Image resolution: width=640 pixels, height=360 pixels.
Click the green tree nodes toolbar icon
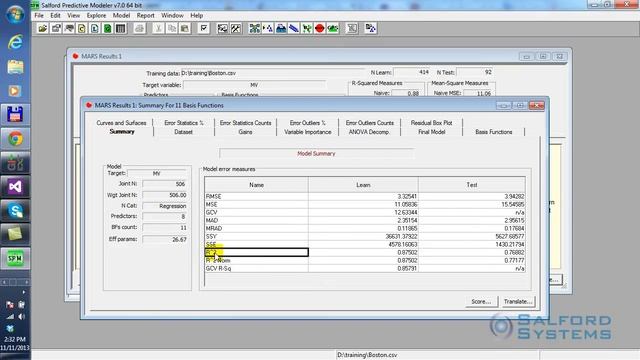pyautogui.click(x=307, y=28)
